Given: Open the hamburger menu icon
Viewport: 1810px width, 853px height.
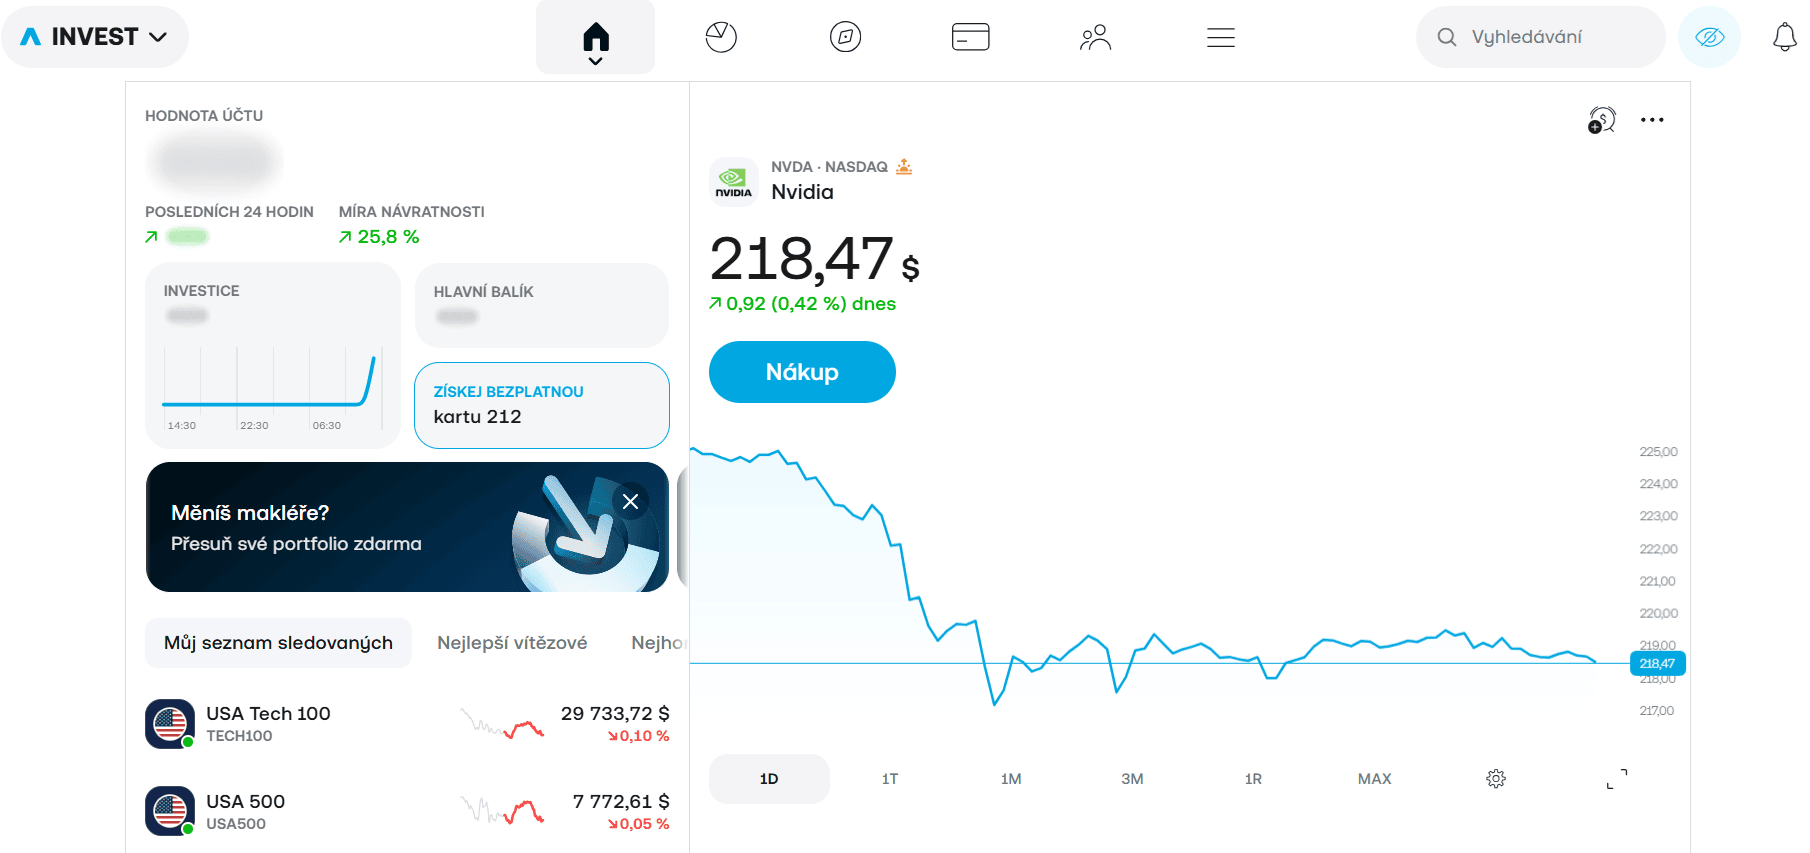Looking at the screenshot, I should (1220, 38).
